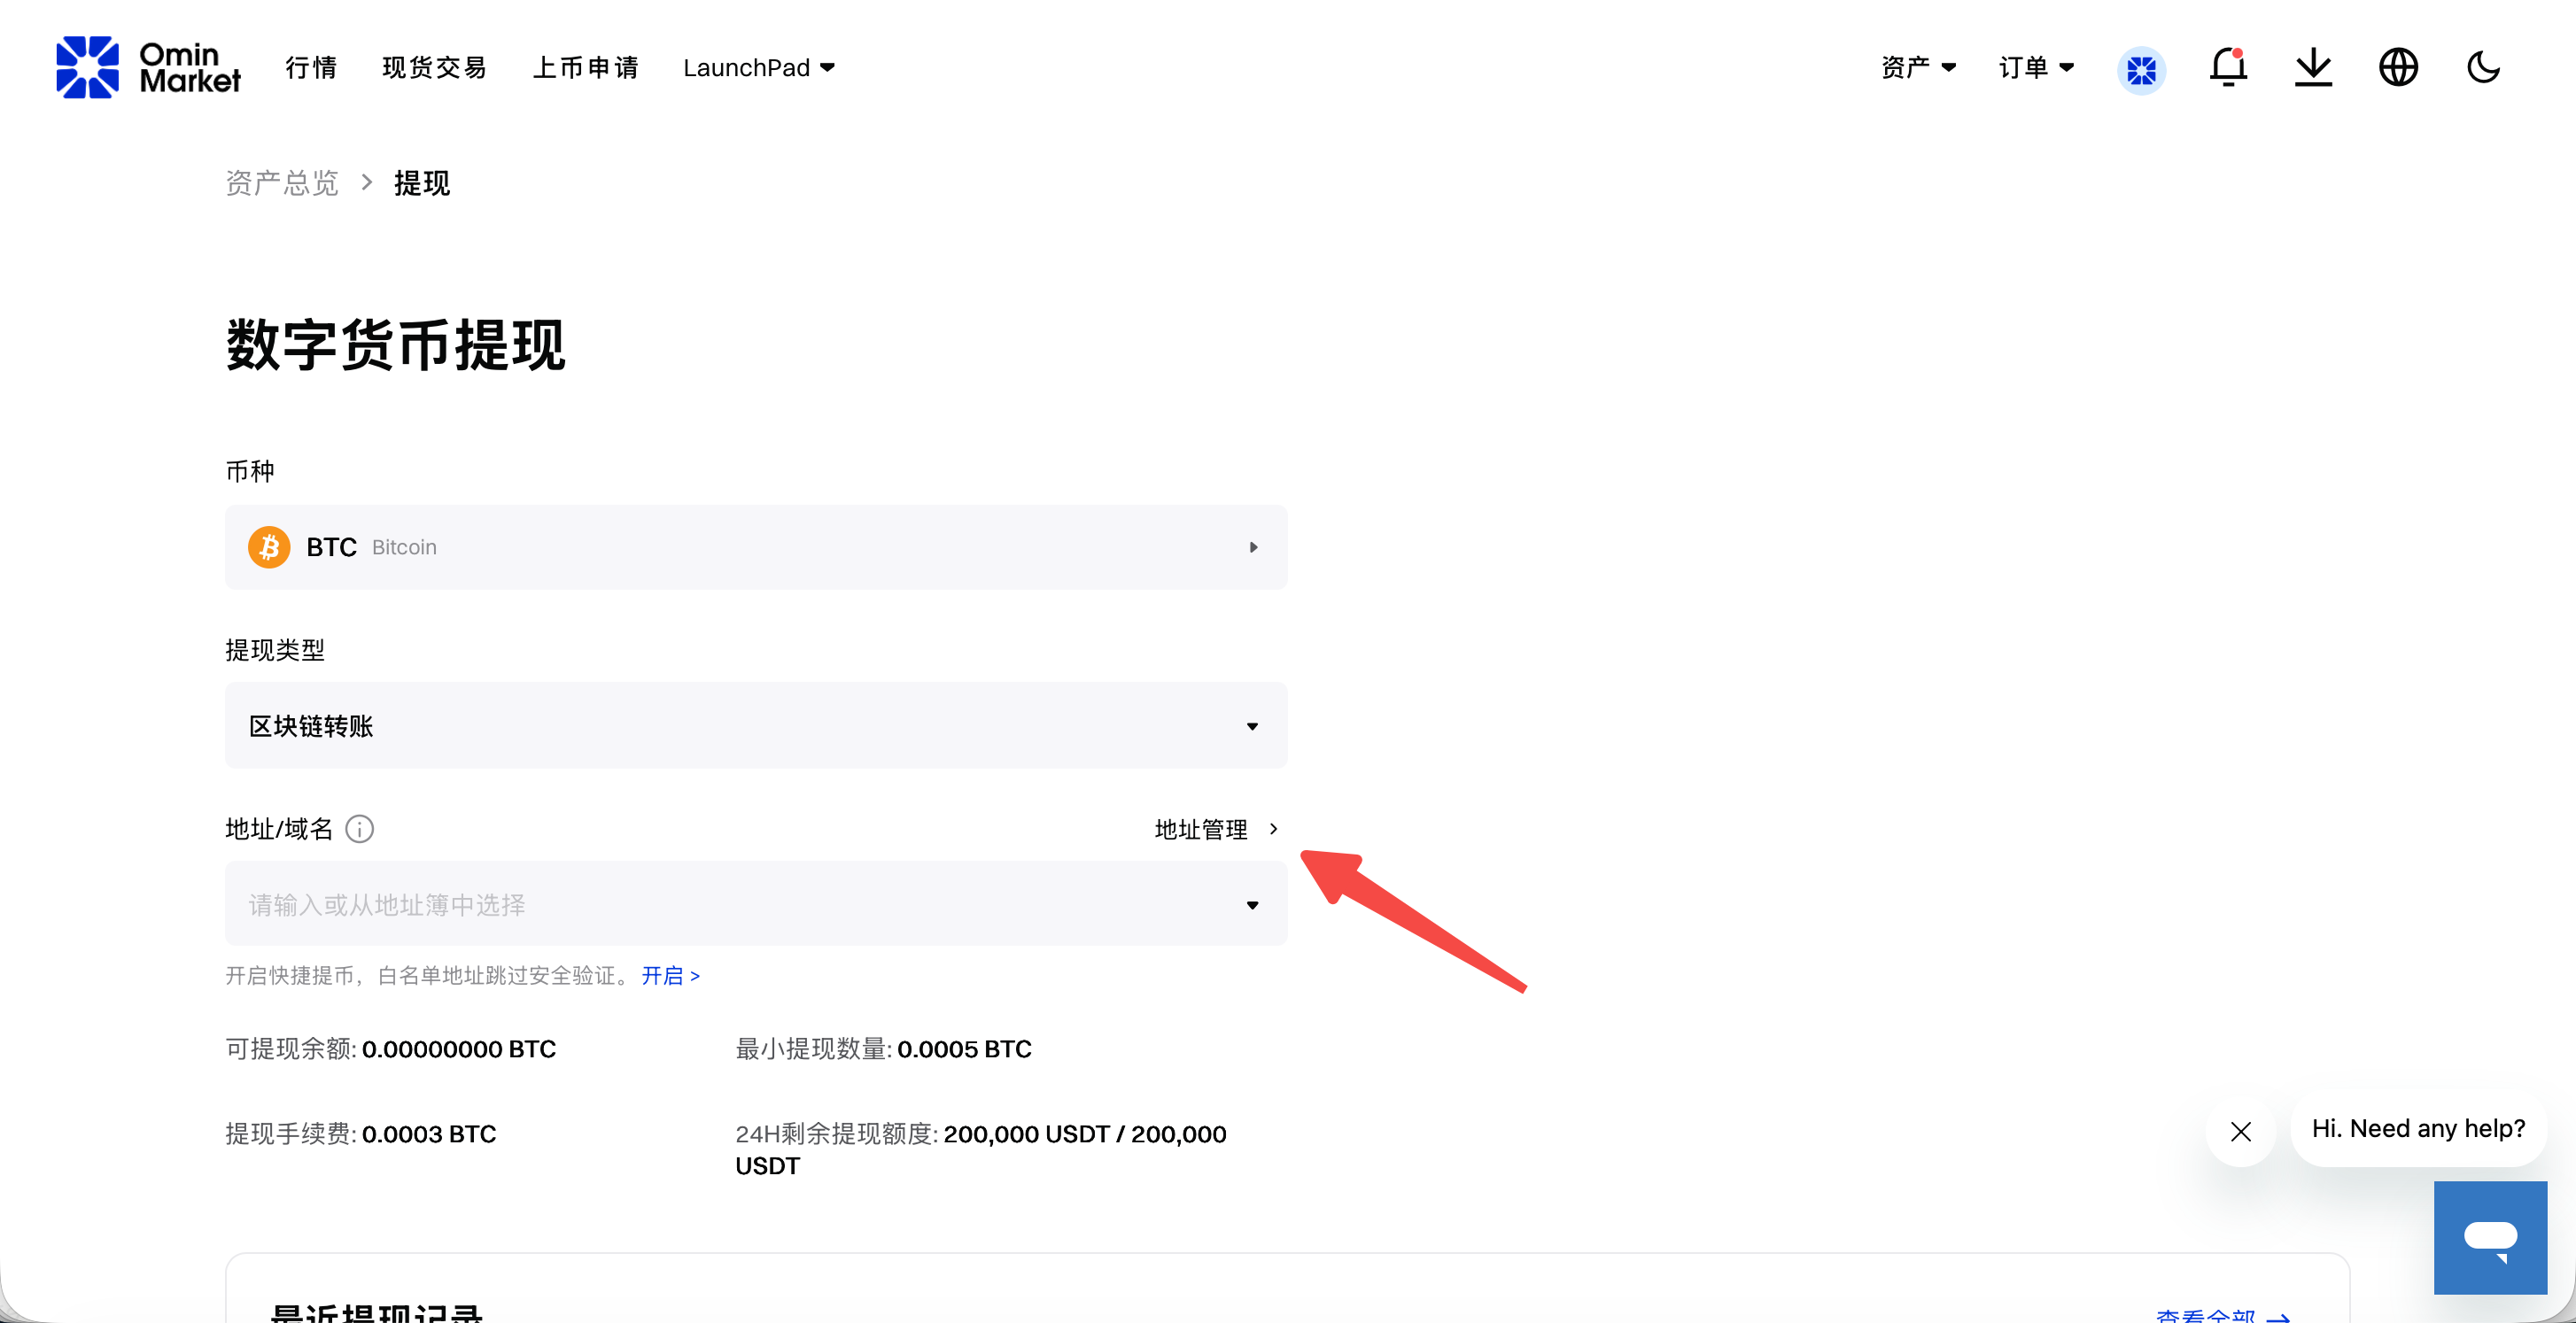
Task: Open the BTC currency selector
Action: click(x=756, y=547)
